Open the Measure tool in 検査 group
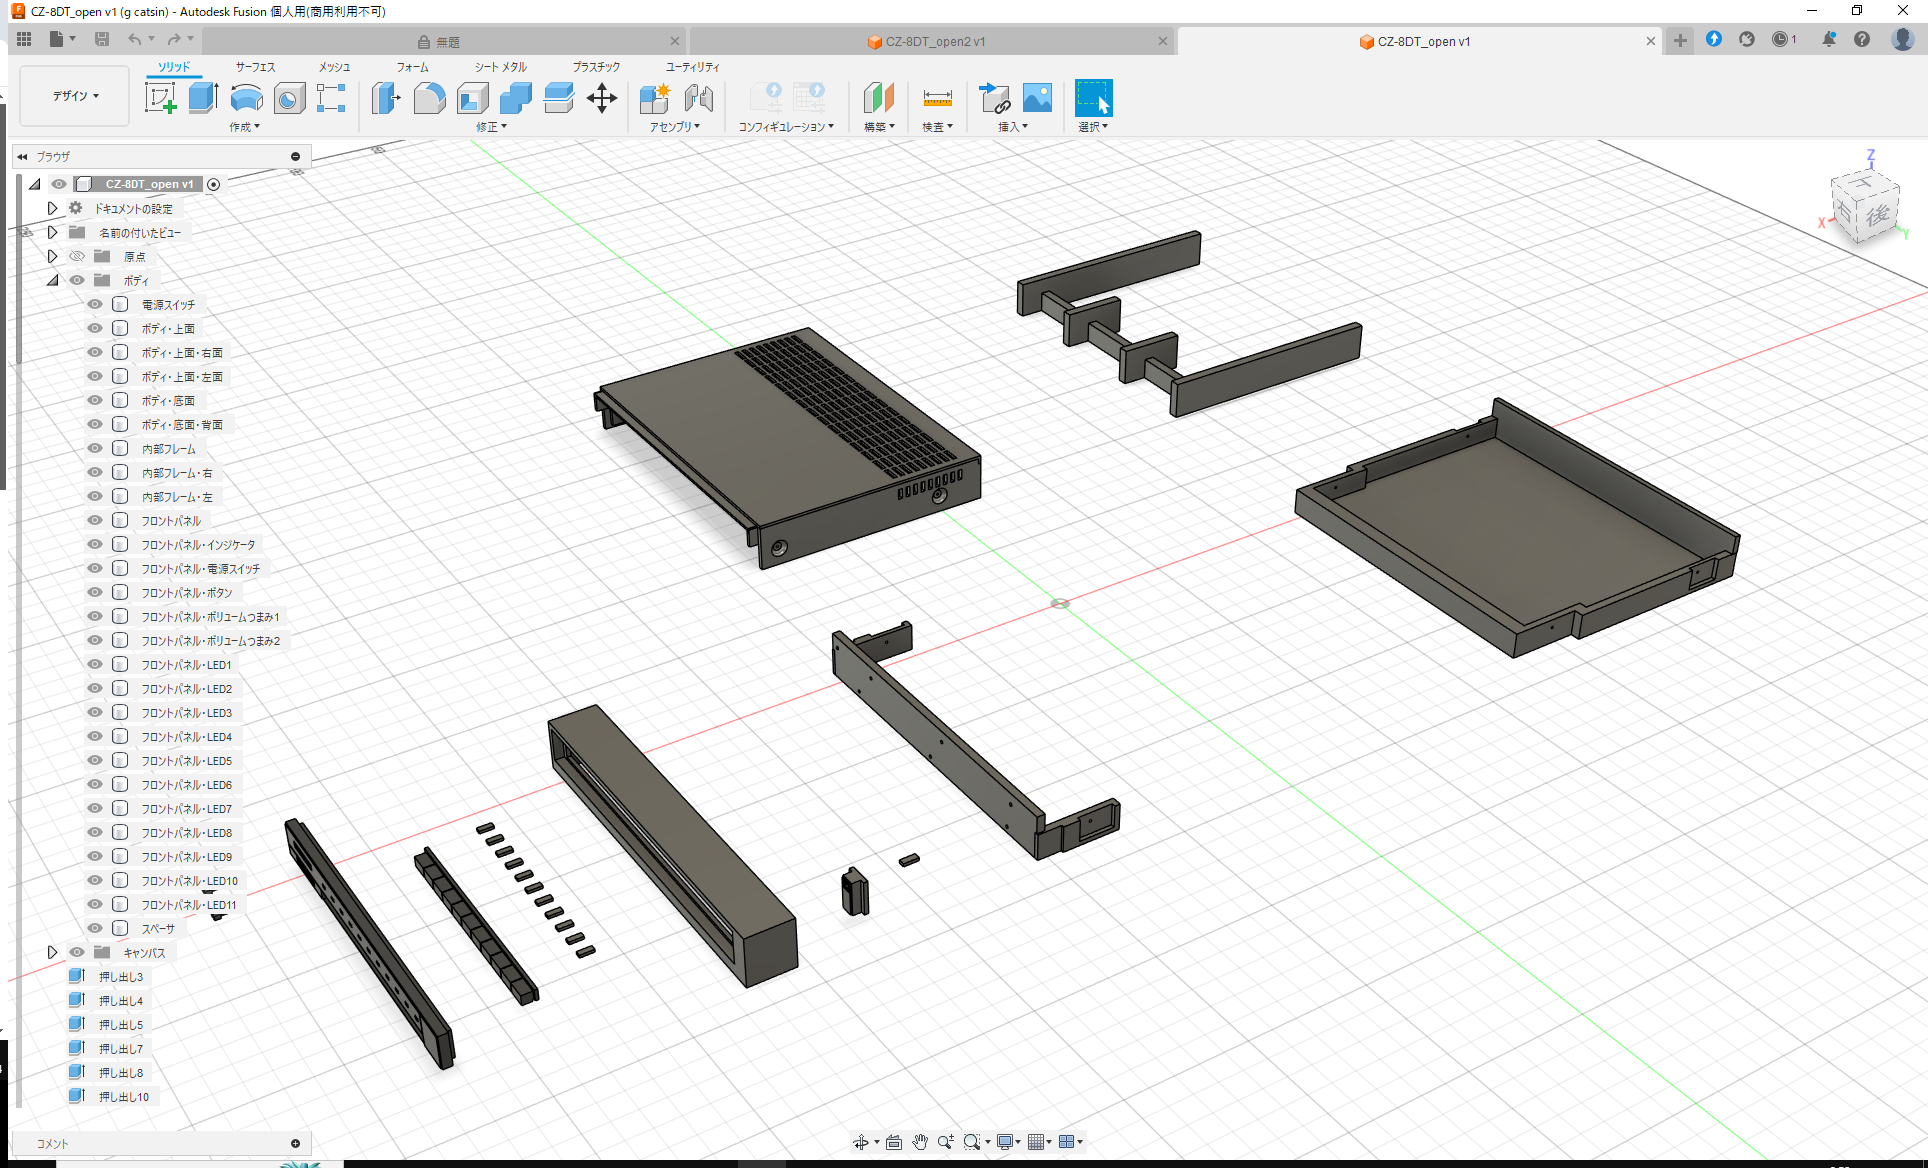Image resolution: width=1928 pixels, height=1168 pixels. coord(937,99)
